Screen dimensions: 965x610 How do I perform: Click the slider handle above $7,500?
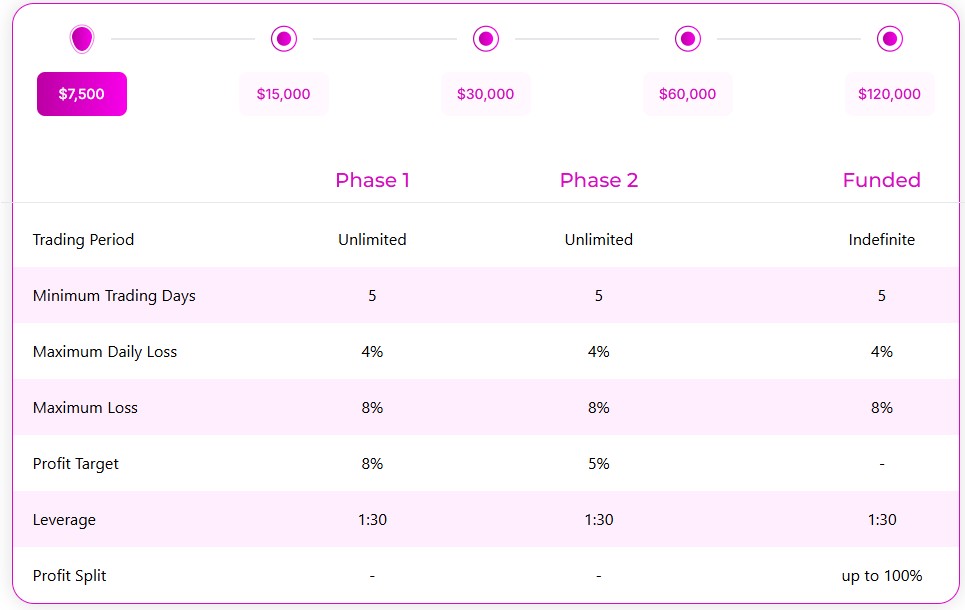tap(82, 39)
